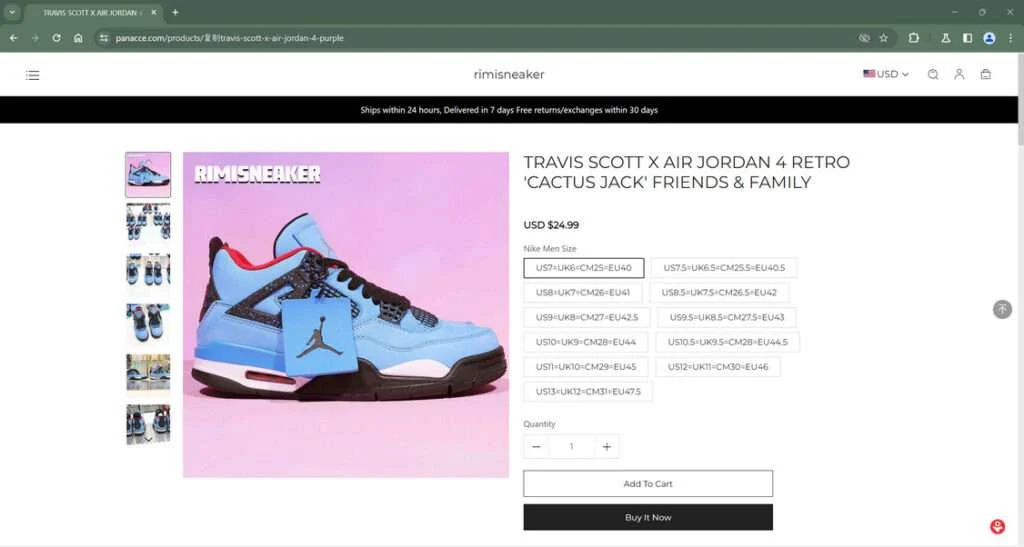
Task: Open the tab search dropdown arrow
Action: 12,12
